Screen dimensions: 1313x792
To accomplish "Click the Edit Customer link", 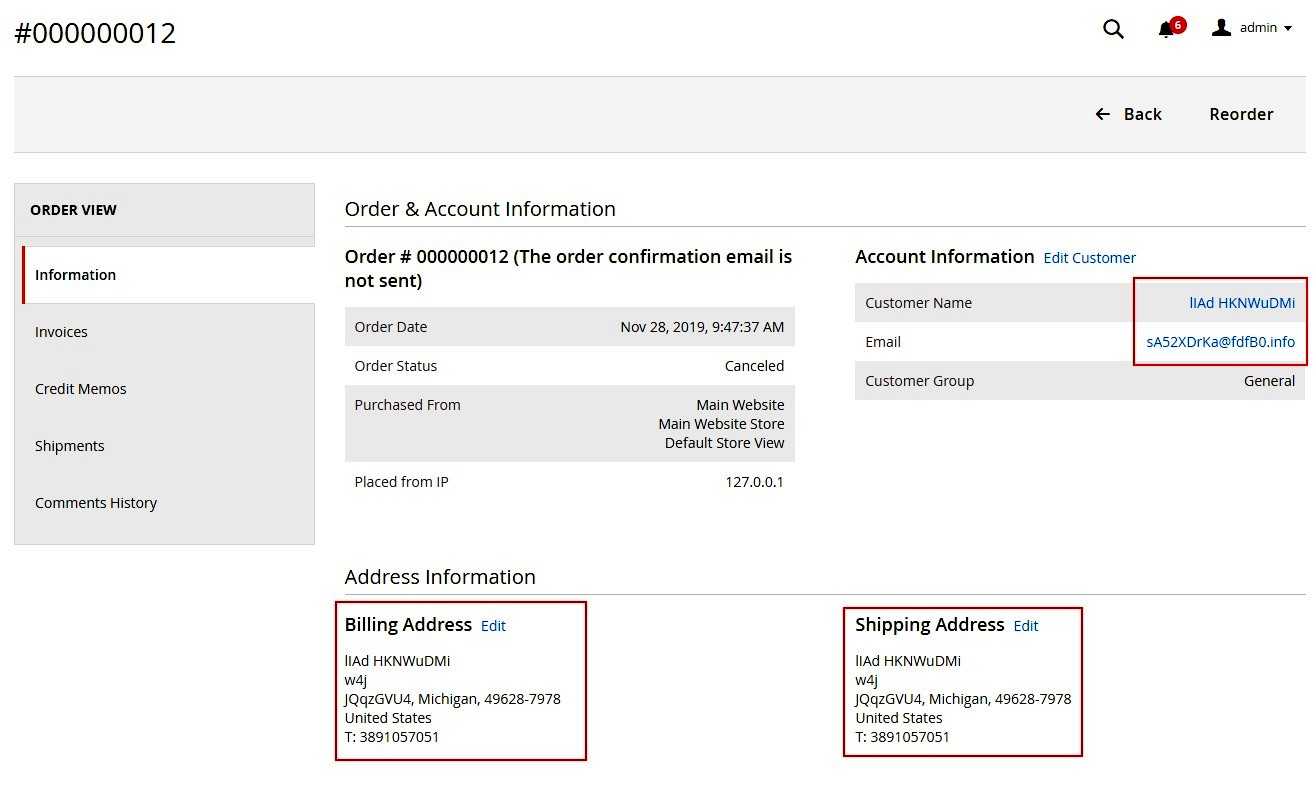I will [1089, 258].
